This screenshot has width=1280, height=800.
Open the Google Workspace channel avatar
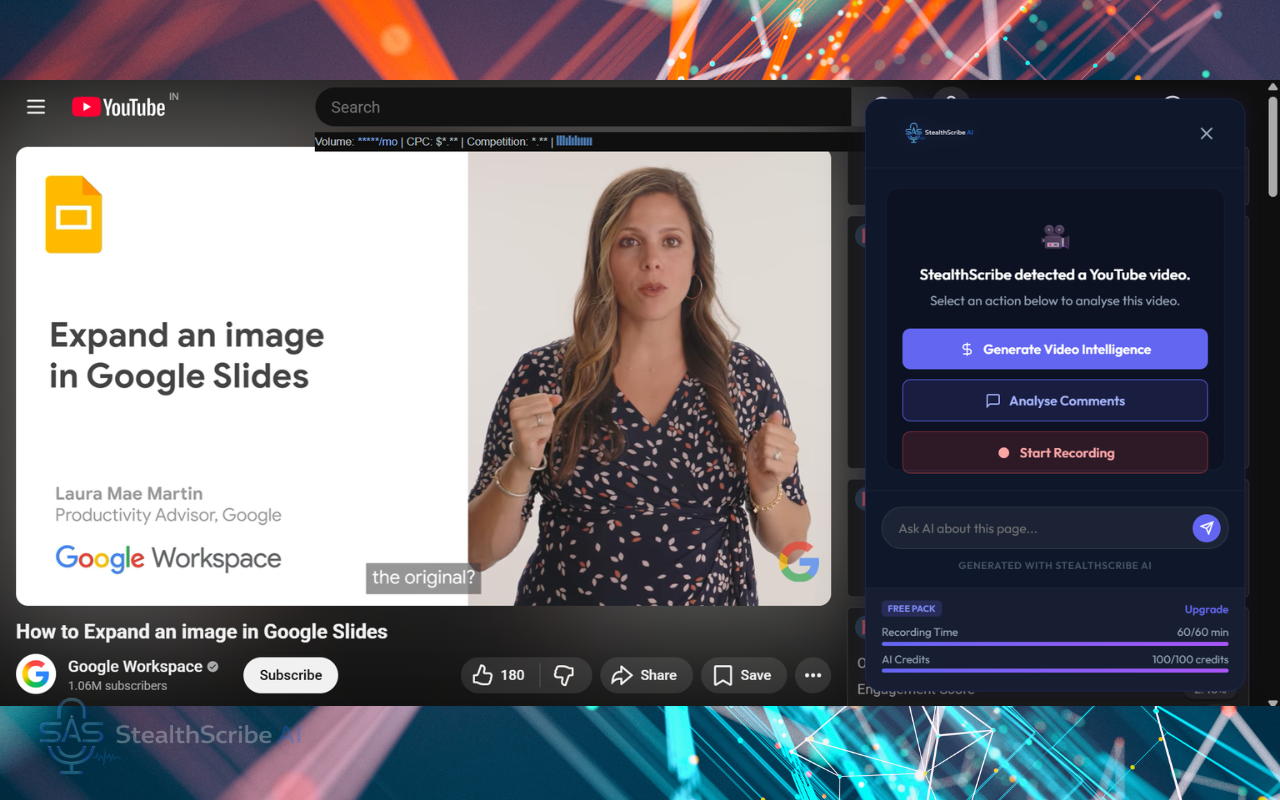click(x=36, y=674)
